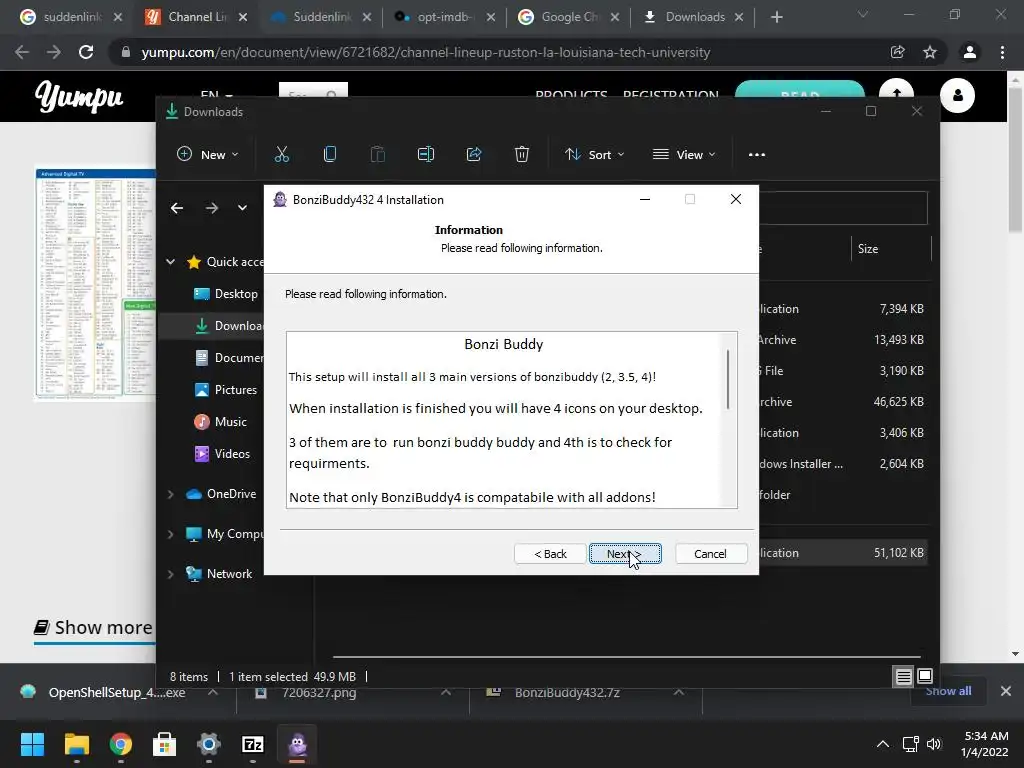Click Next in BonziBuddy installer
Screen dimensions: 1024x768
click(x=625, y=554)
